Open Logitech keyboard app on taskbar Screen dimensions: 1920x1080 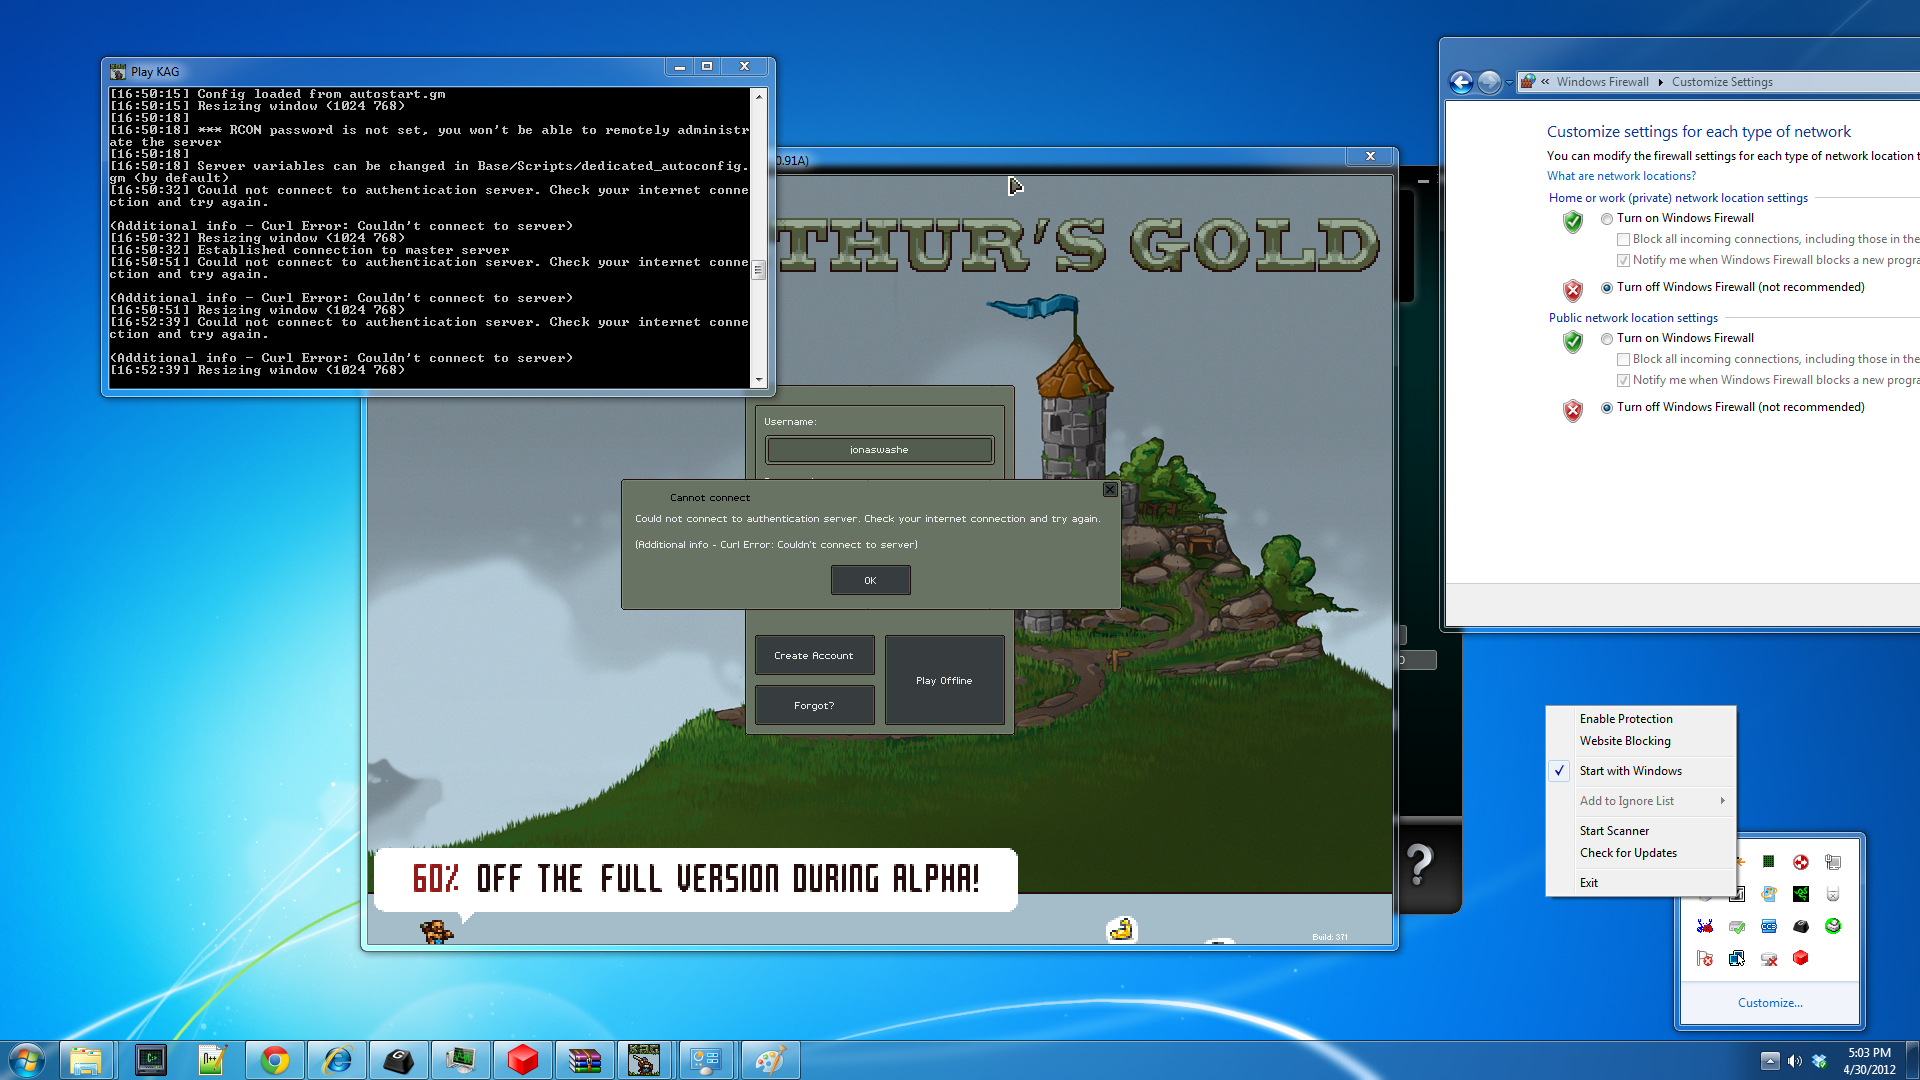(398, 1060)
